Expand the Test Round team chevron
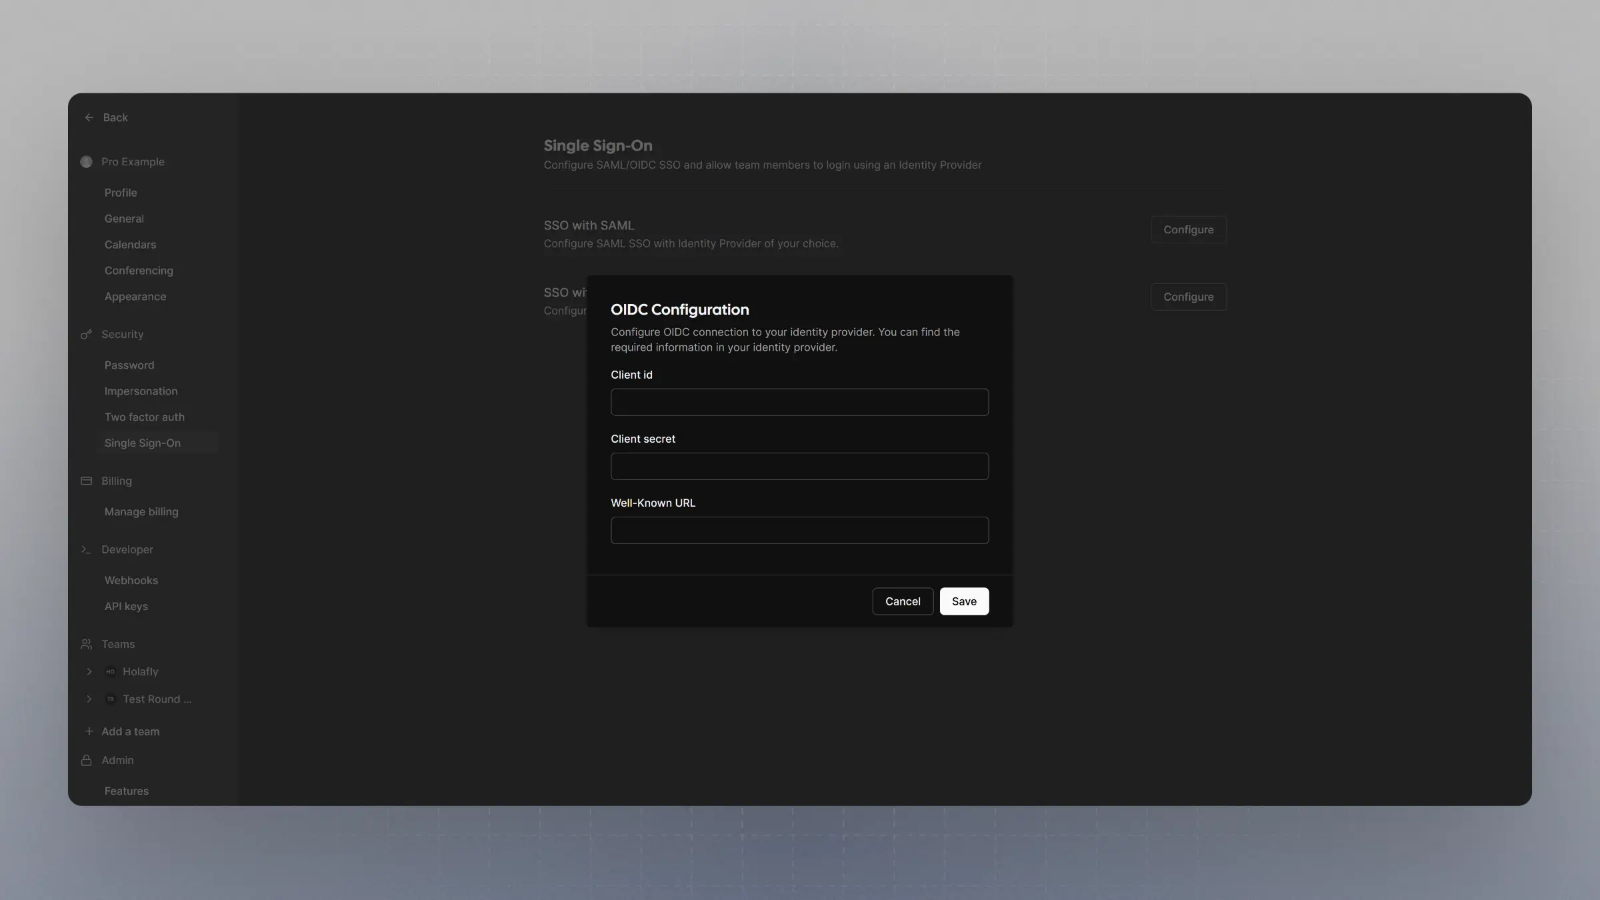The image size is (1600, 900). click(x=89, y=699)
